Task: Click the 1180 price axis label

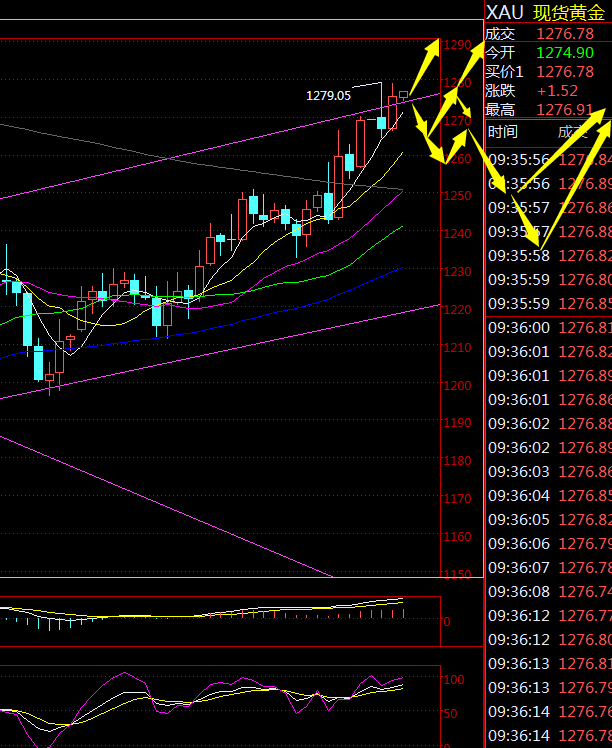Action: pos(457,461)
